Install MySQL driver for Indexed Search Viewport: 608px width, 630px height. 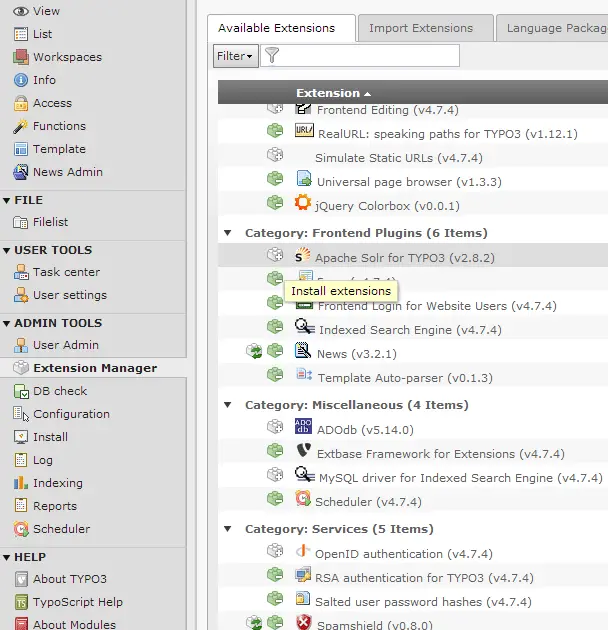pyautogui.click(x=275, y=475)
